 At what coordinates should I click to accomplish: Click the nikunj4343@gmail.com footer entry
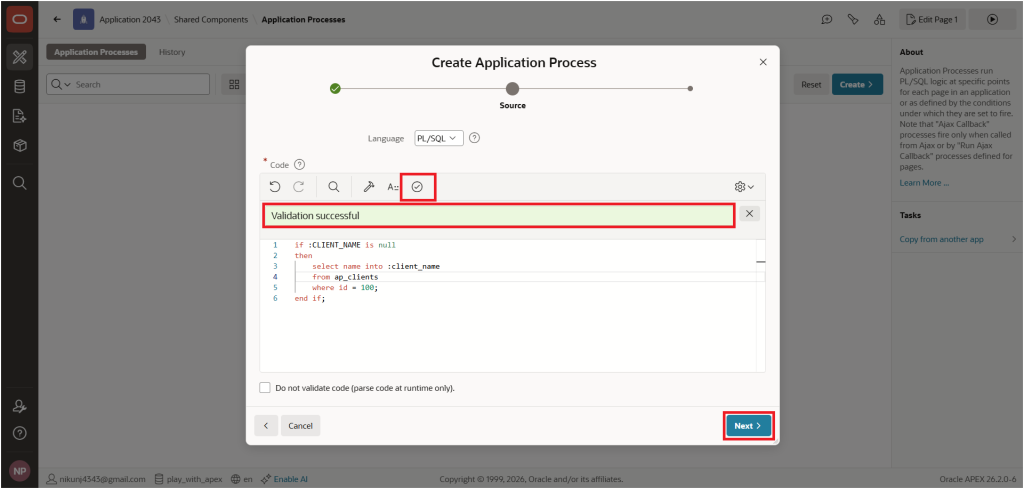pos(96,479)
